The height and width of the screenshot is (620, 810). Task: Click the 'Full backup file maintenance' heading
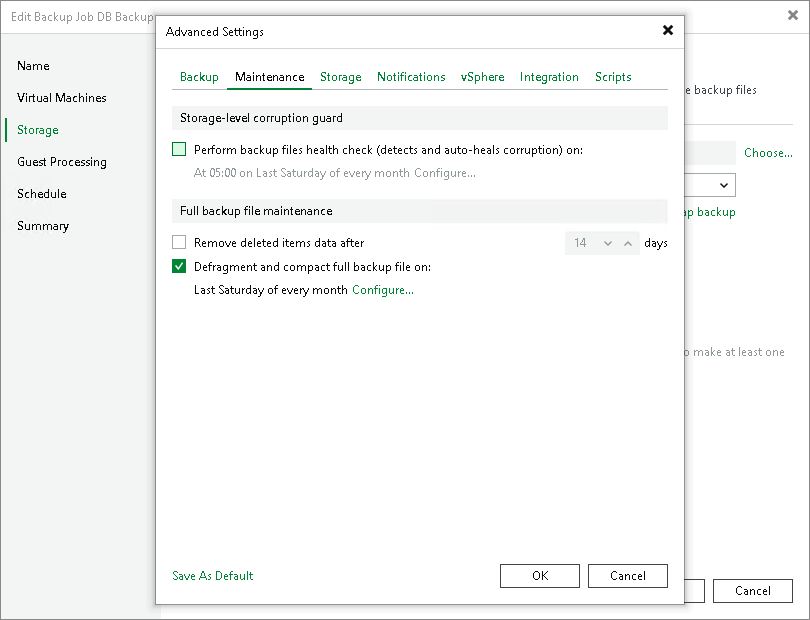click(256, 211)
